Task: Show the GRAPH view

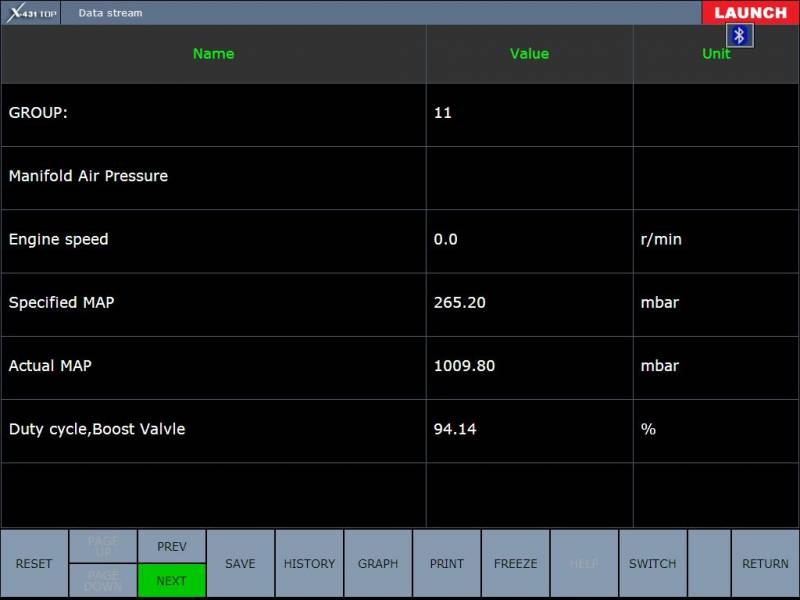Action: pyautogui.click(x=378, y=564)
